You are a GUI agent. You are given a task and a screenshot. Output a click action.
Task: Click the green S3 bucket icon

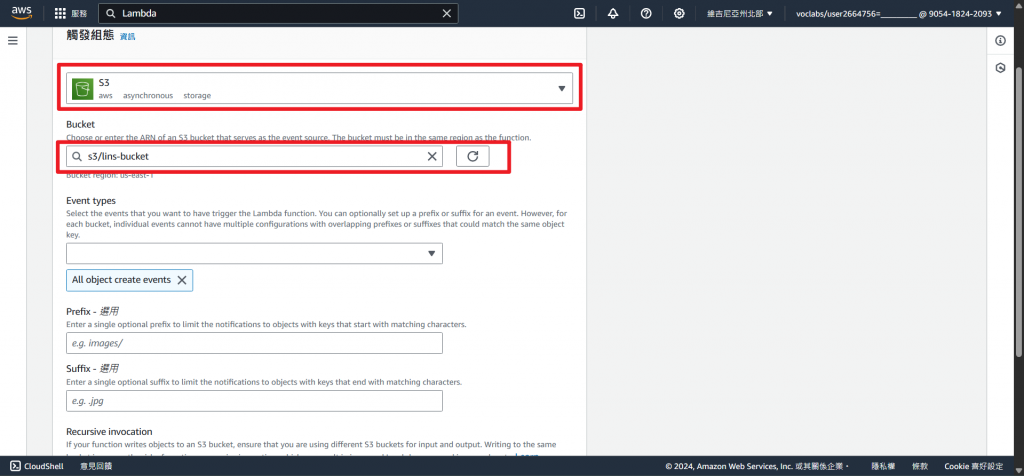[x=82, y=89]
